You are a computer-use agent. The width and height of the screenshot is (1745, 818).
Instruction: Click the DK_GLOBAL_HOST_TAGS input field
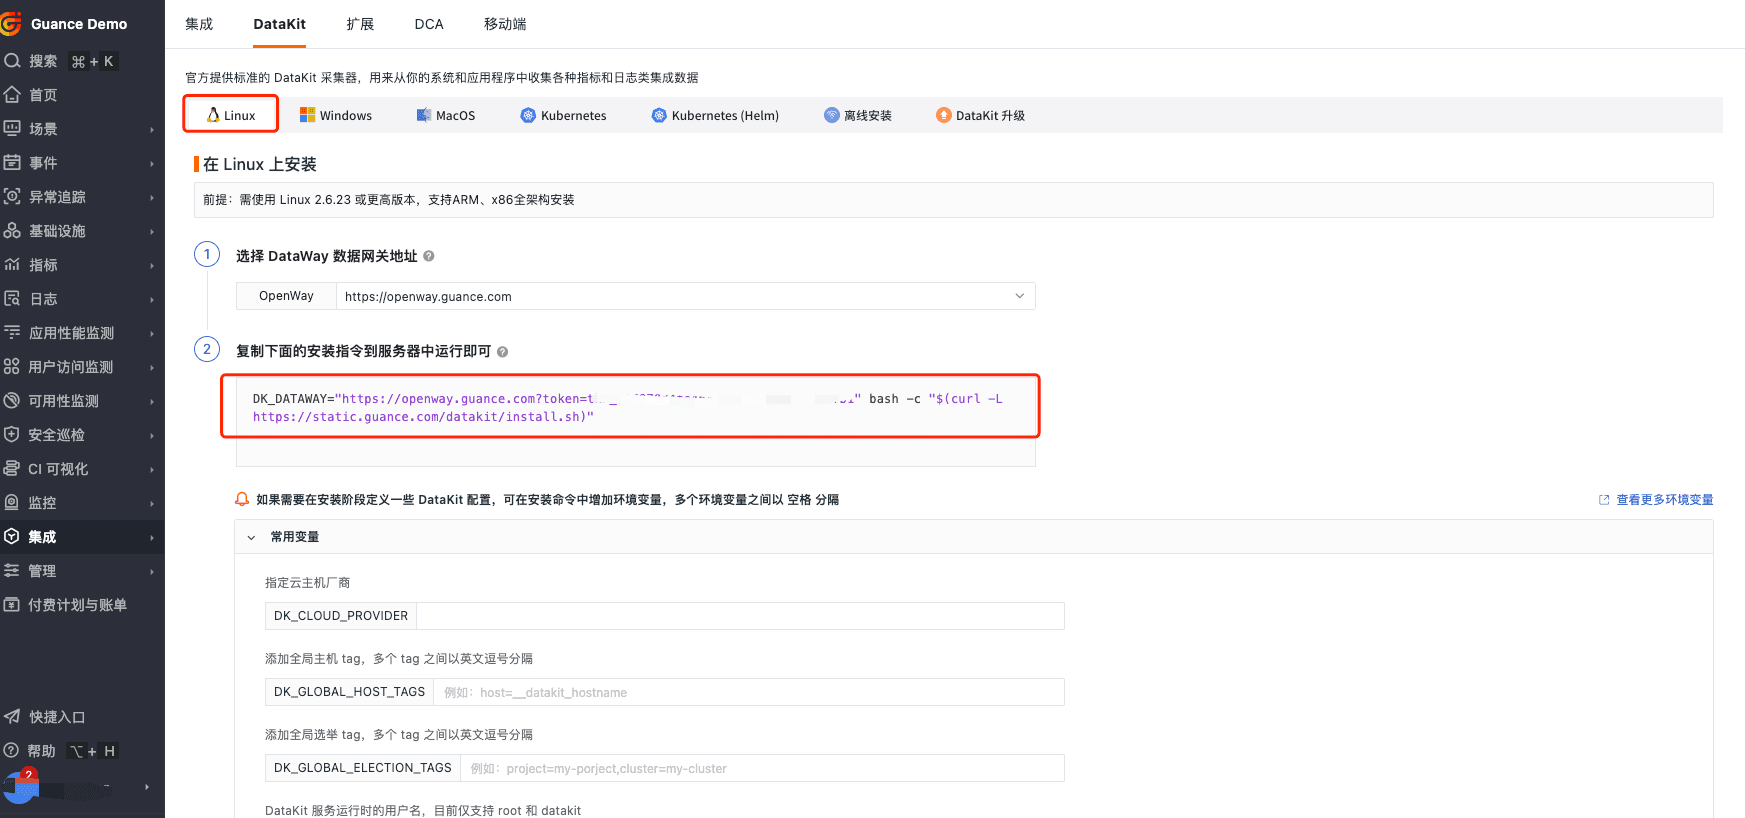tap(749, 692)
